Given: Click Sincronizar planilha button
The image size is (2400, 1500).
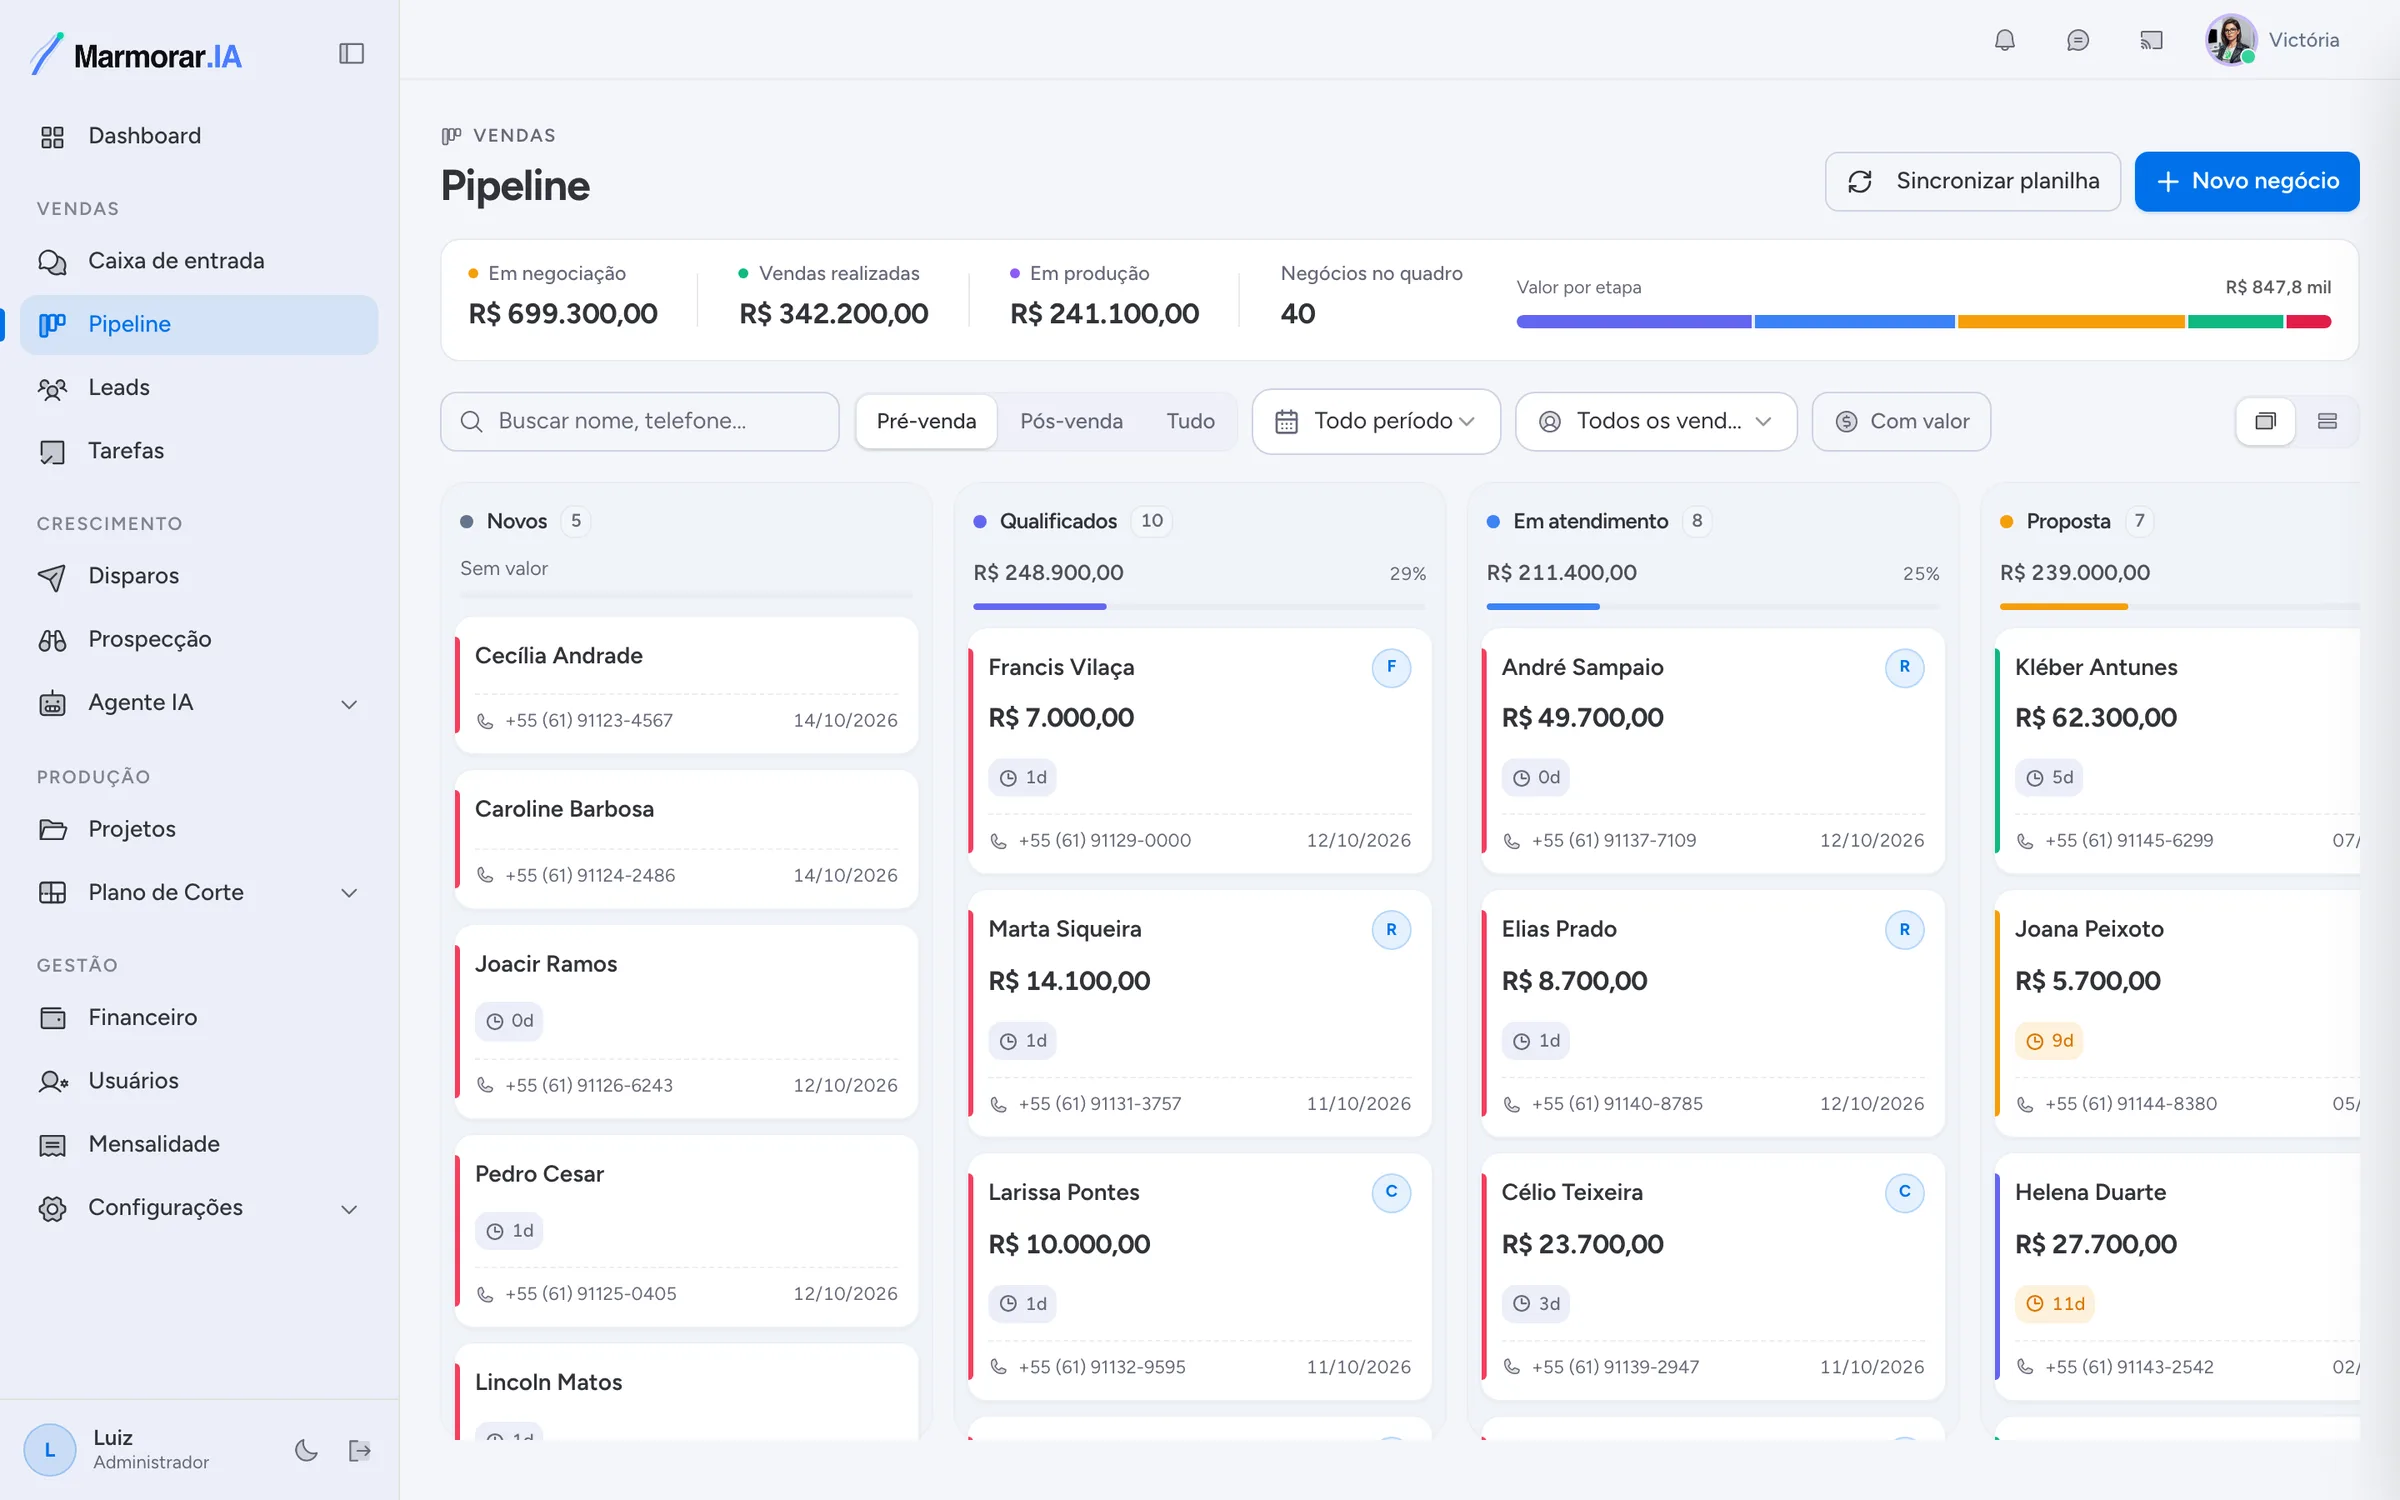Looking at the screenshot, I should pos(1972,181).
